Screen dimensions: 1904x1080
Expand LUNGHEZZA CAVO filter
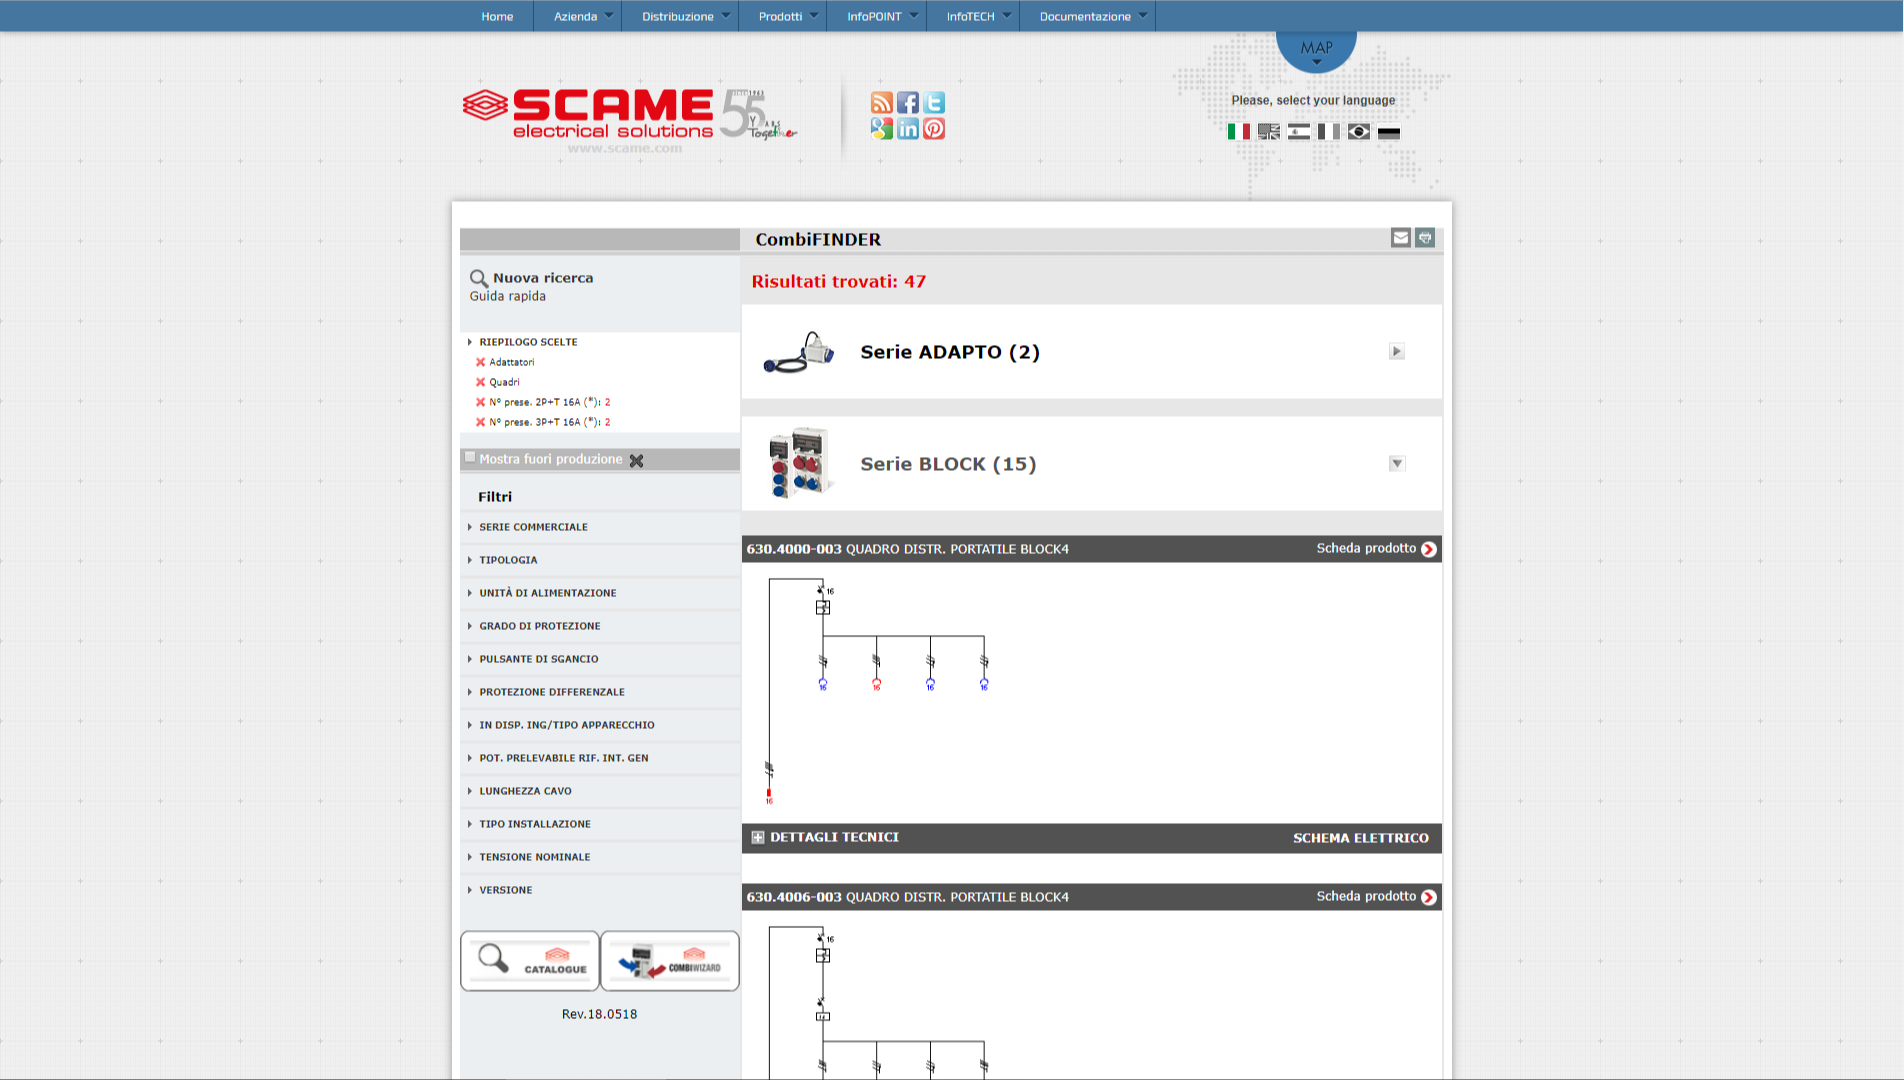tap(525, 791)
